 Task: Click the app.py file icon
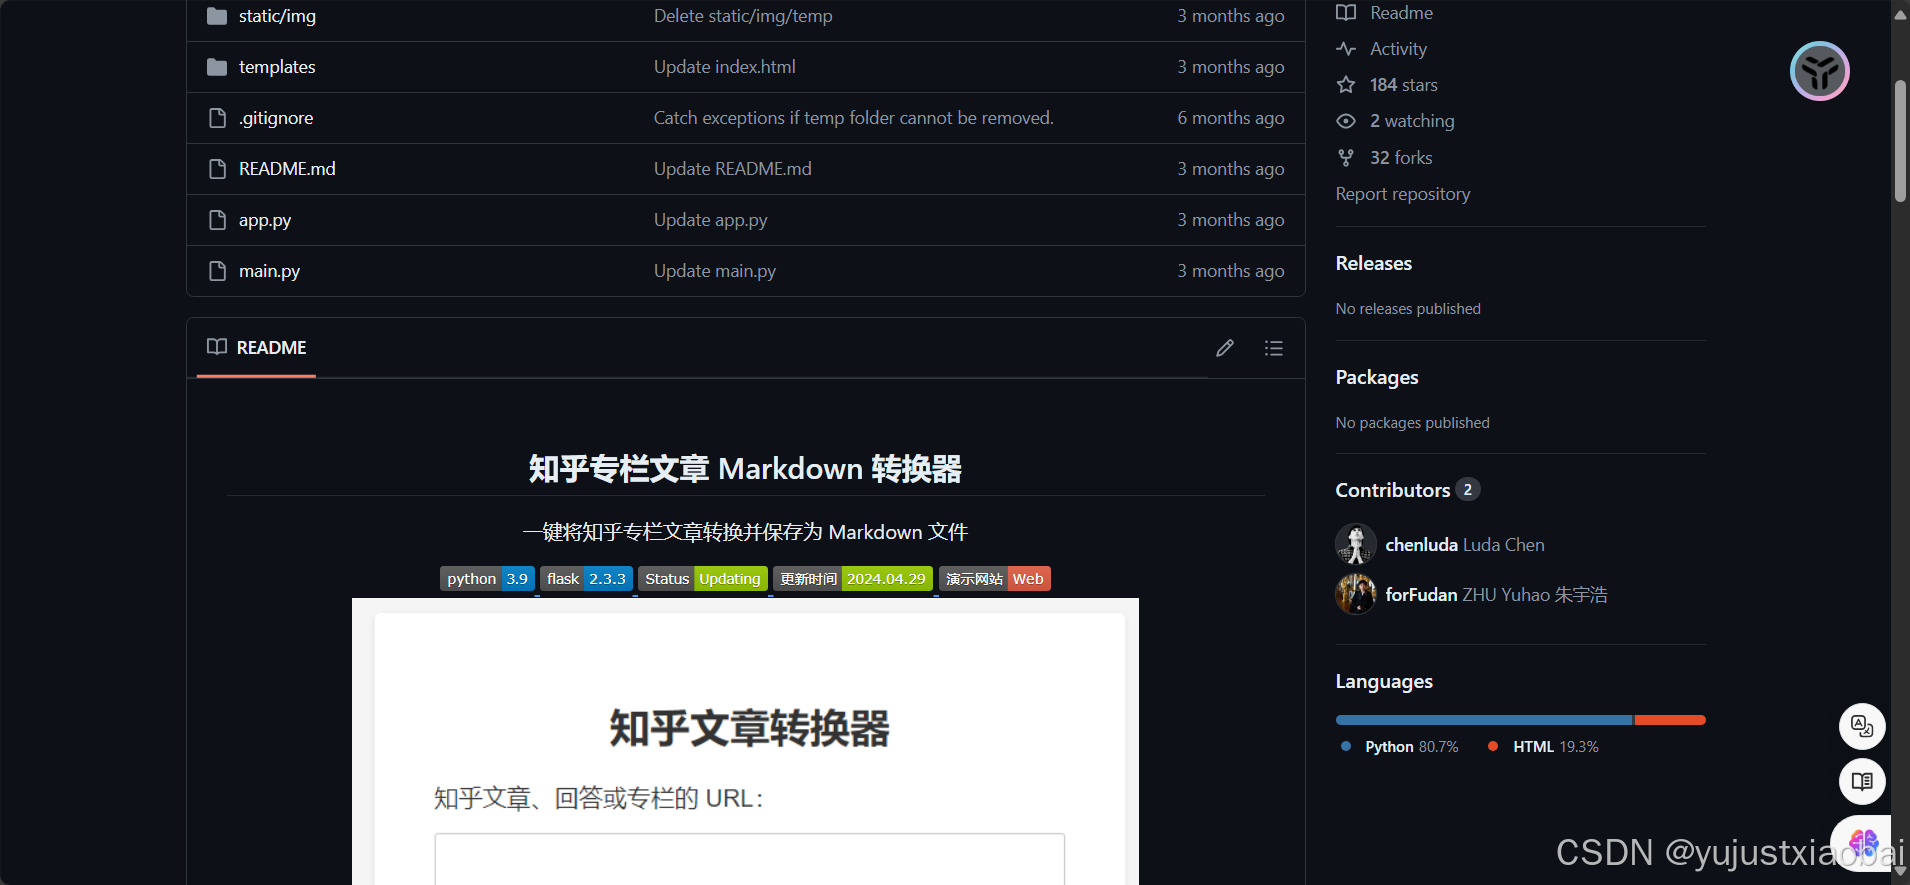click(217, 220)
